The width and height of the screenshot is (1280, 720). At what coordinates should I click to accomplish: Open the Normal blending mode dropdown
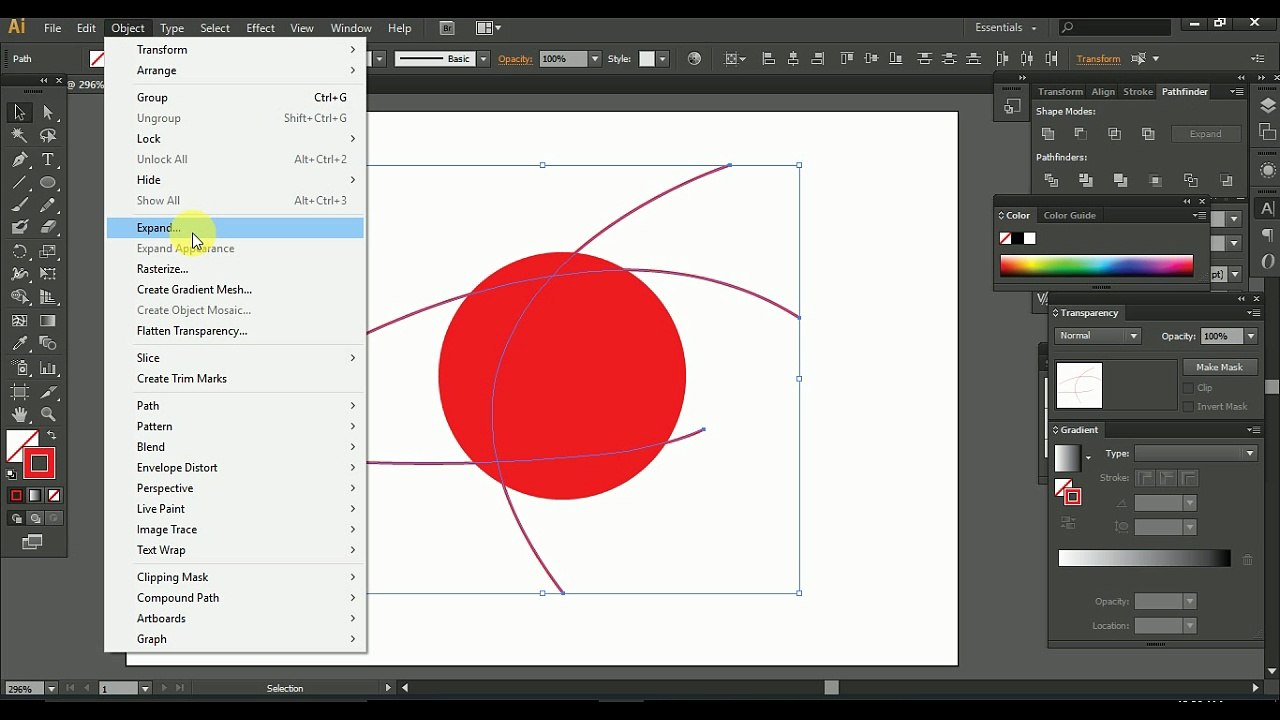1097,336
